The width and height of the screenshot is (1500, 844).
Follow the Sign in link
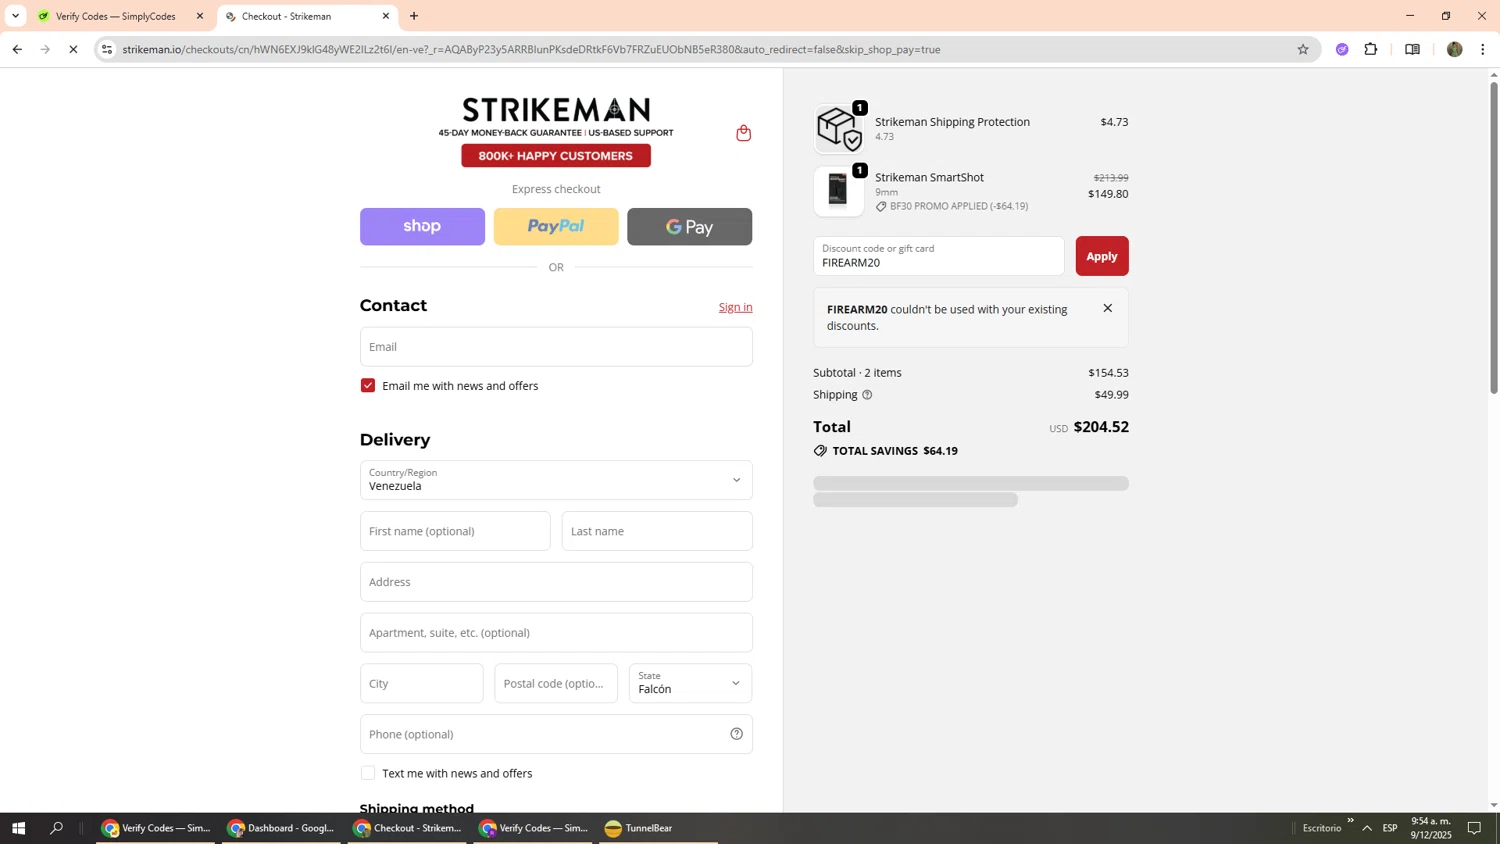coord(735,307)
